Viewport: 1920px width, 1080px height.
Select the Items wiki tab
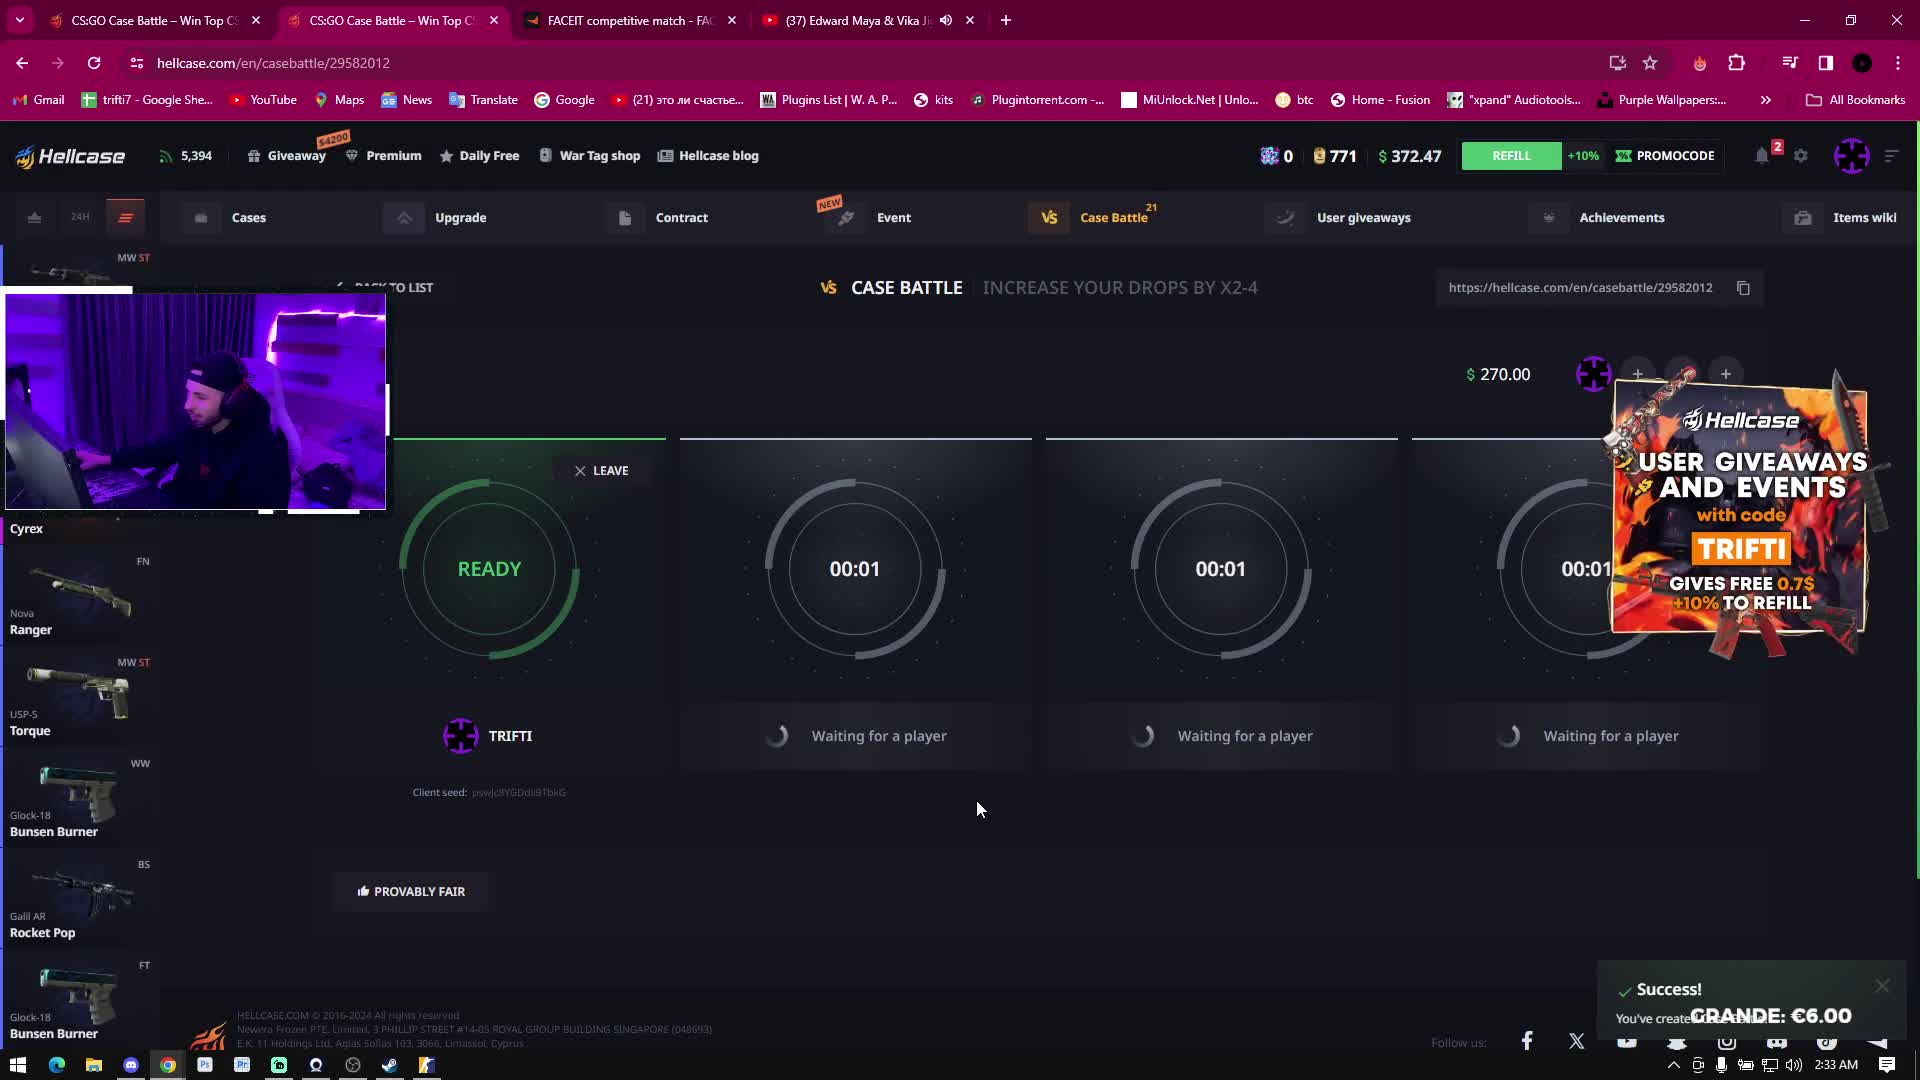1842,218
